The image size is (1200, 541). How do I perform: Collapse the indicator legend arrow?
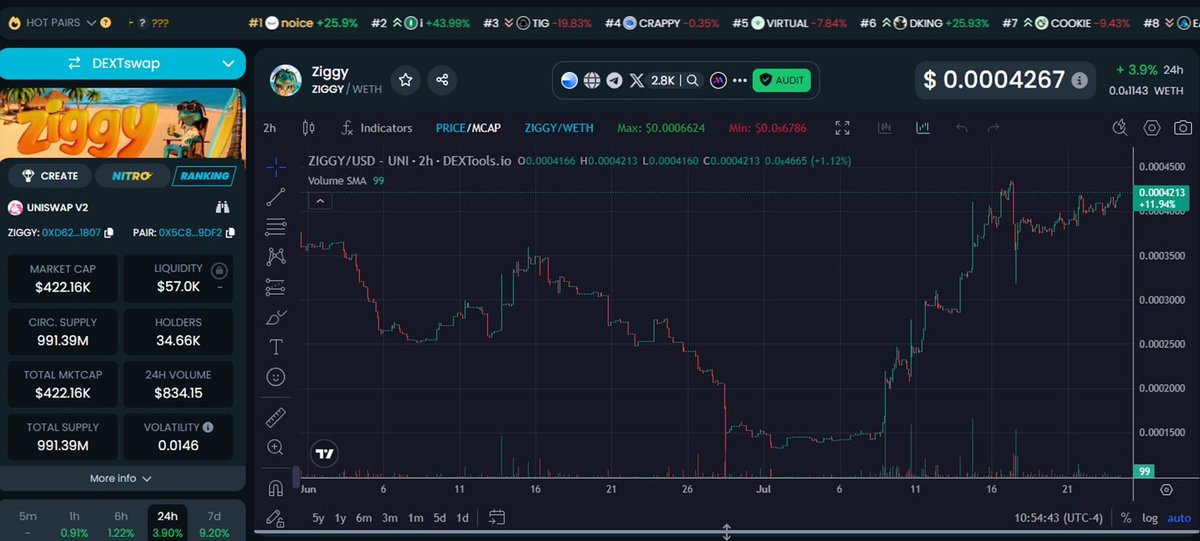(x=318, y=201)
